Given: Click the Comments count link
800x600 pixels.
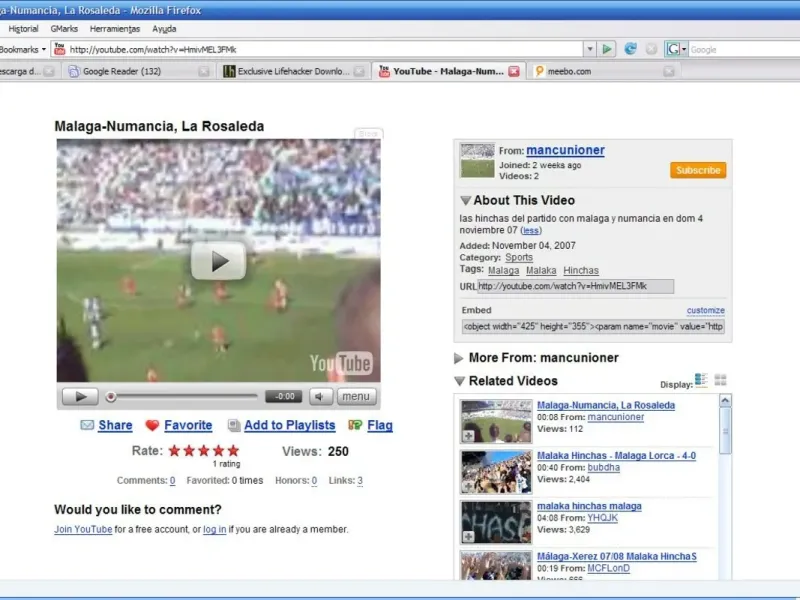Looking at the screenshot, I should click(x=172, y=481).
